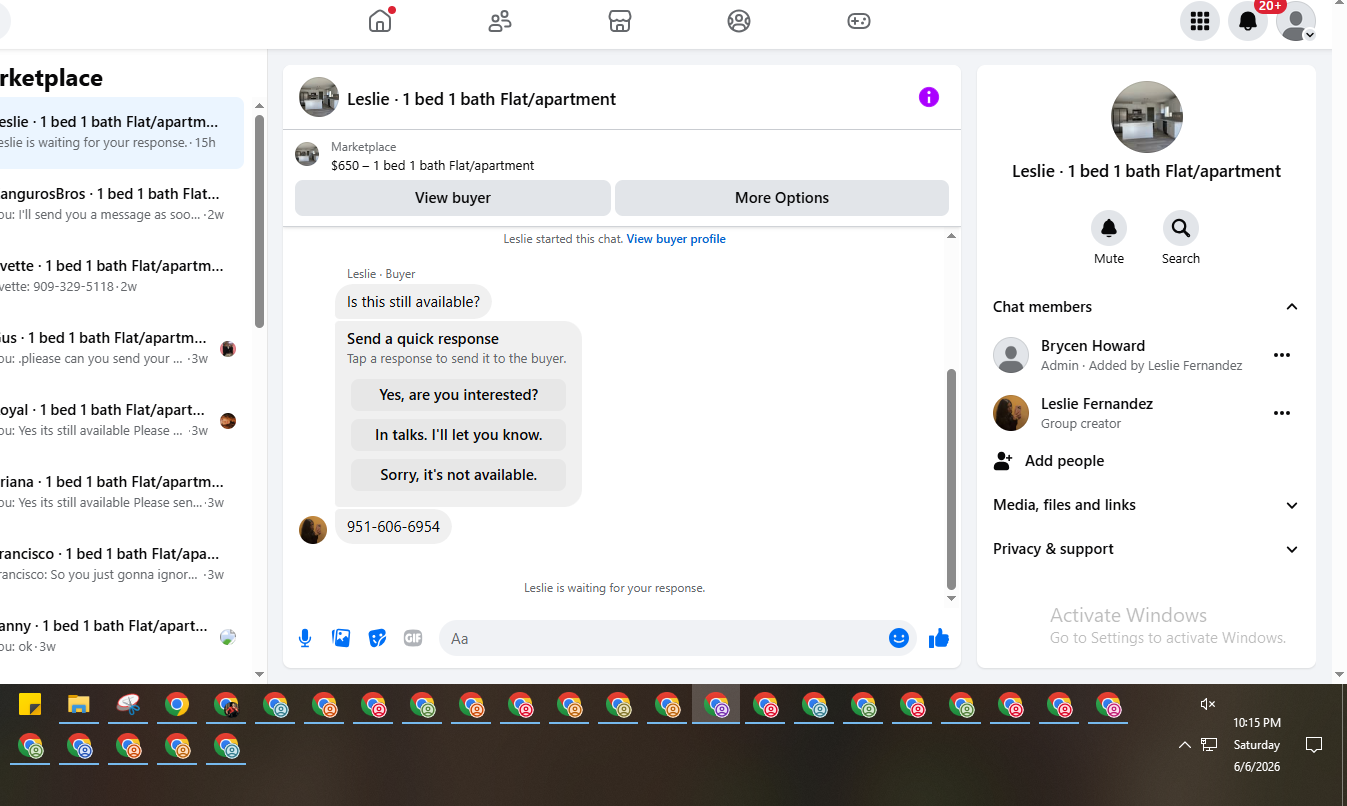Open options menu for Brycen Howard

coord(1282,355)
